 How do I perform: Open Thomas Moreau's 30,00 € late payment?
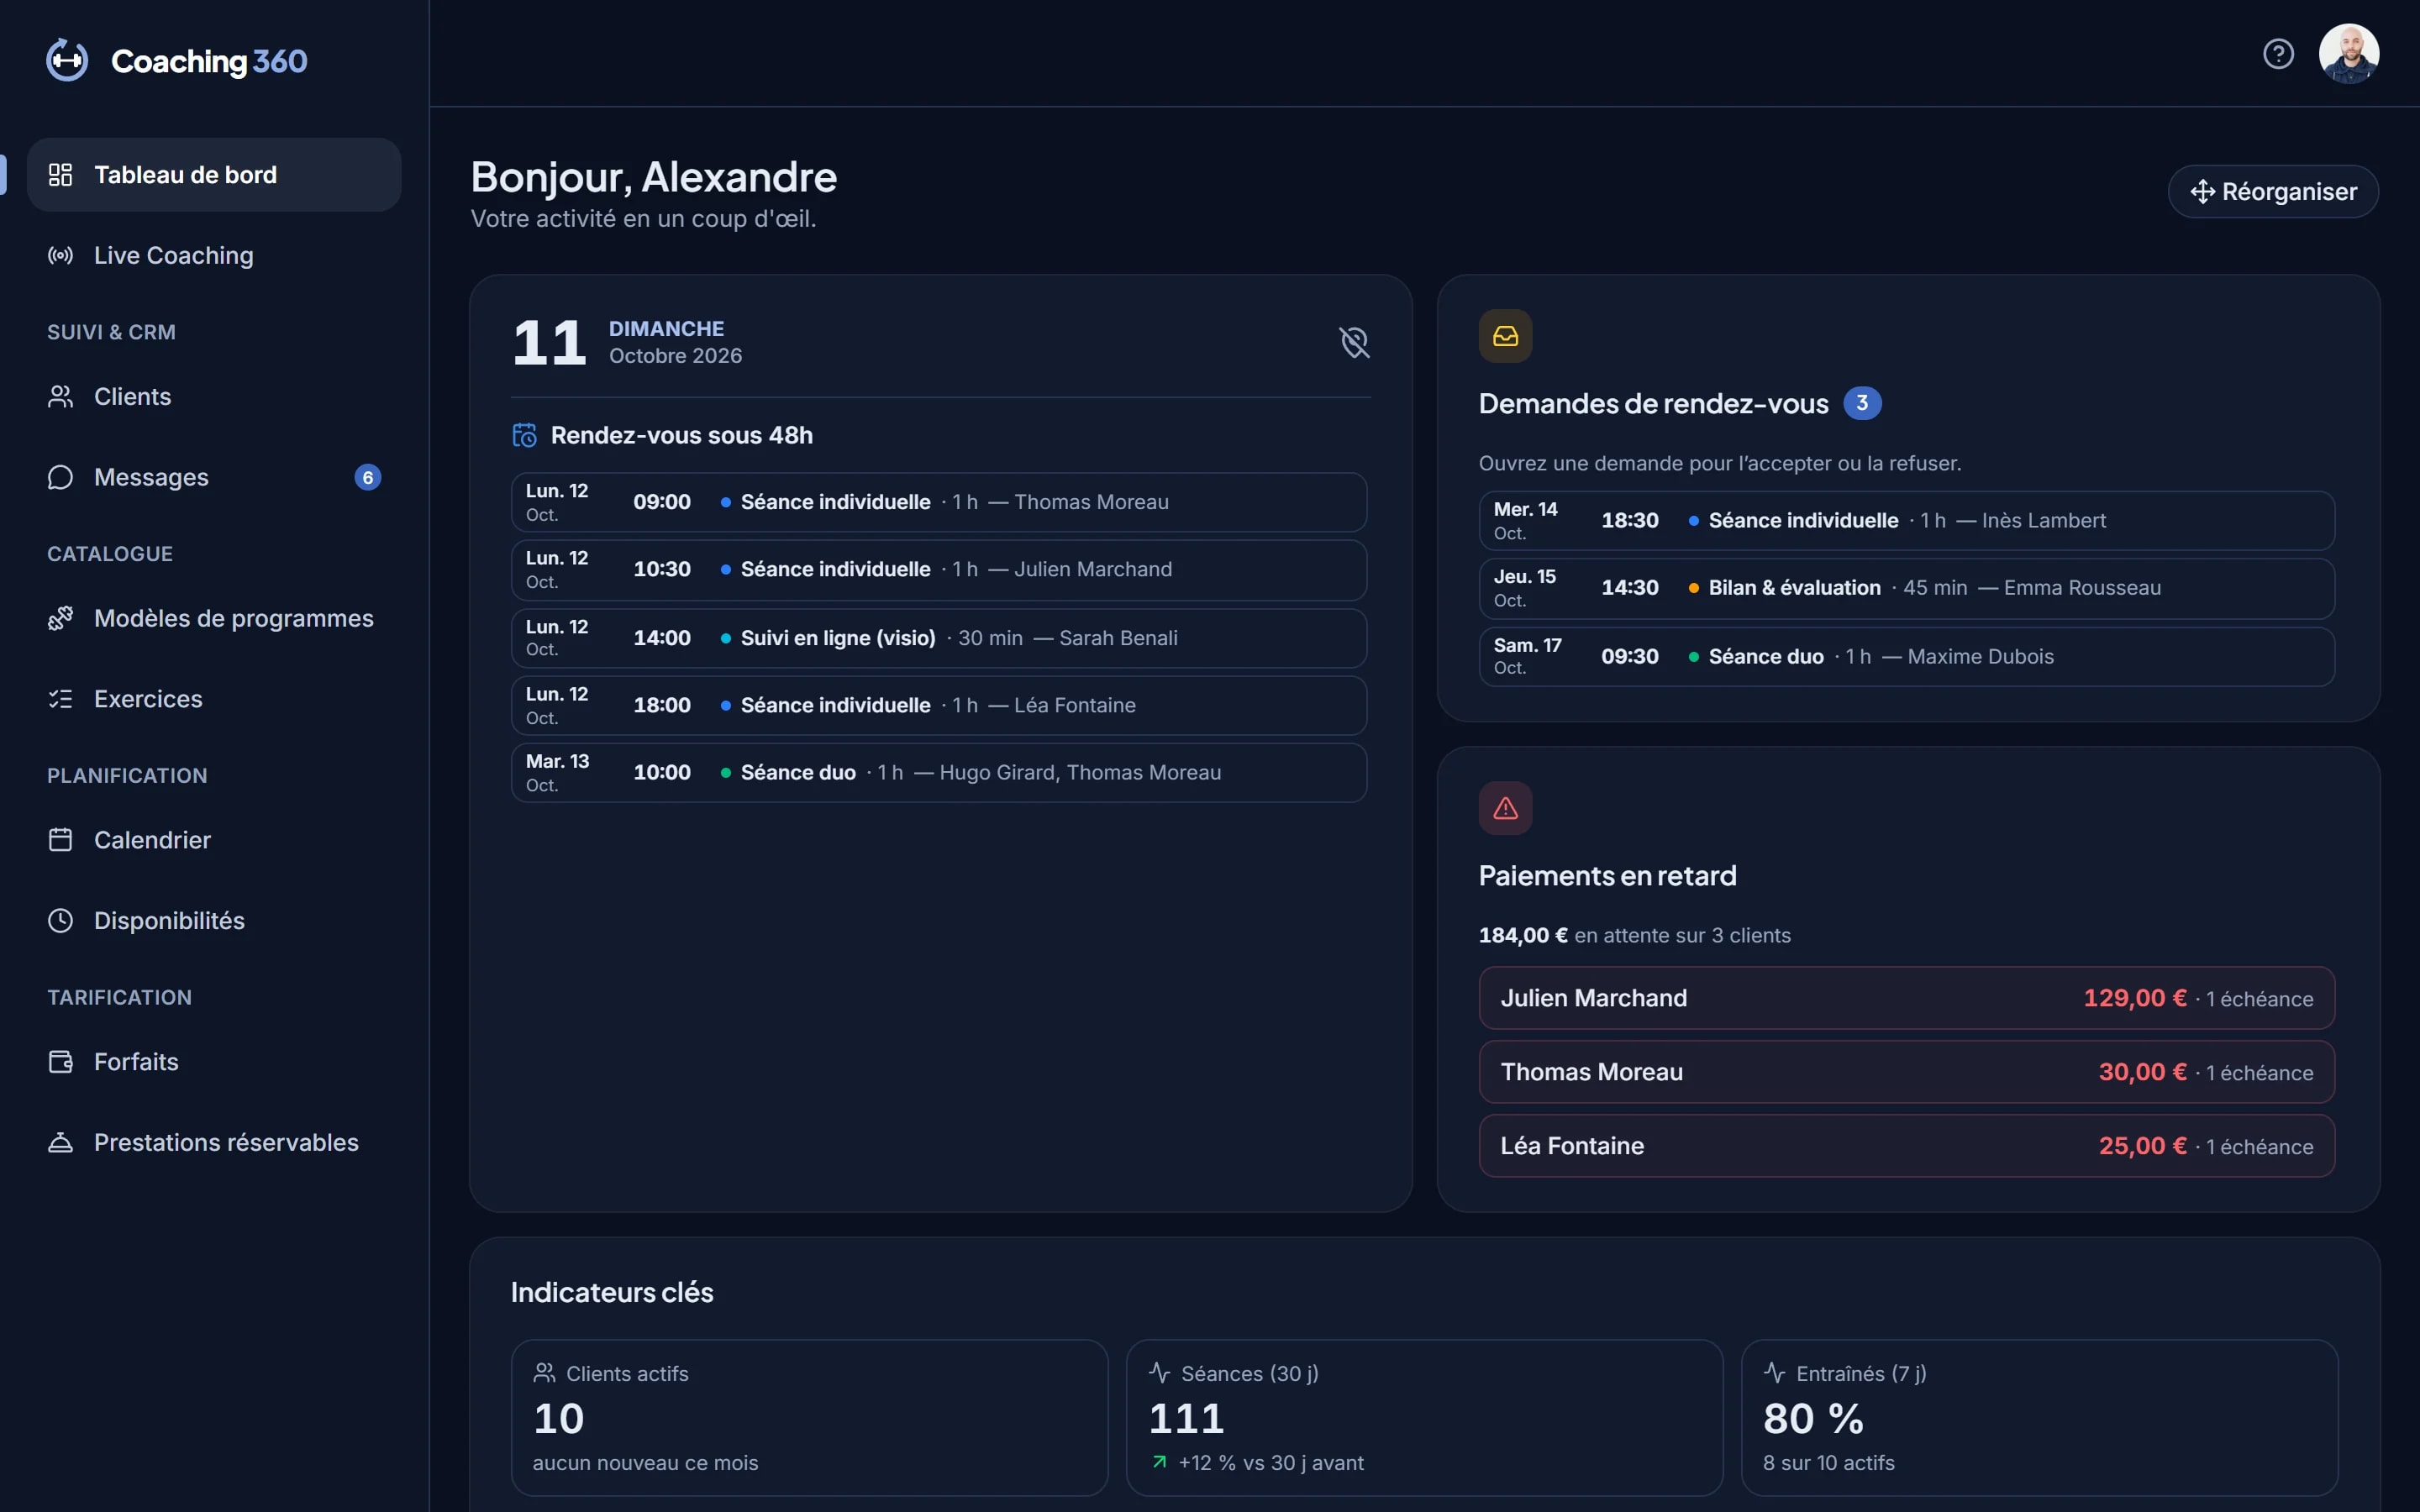(x=1907, y=1072)
